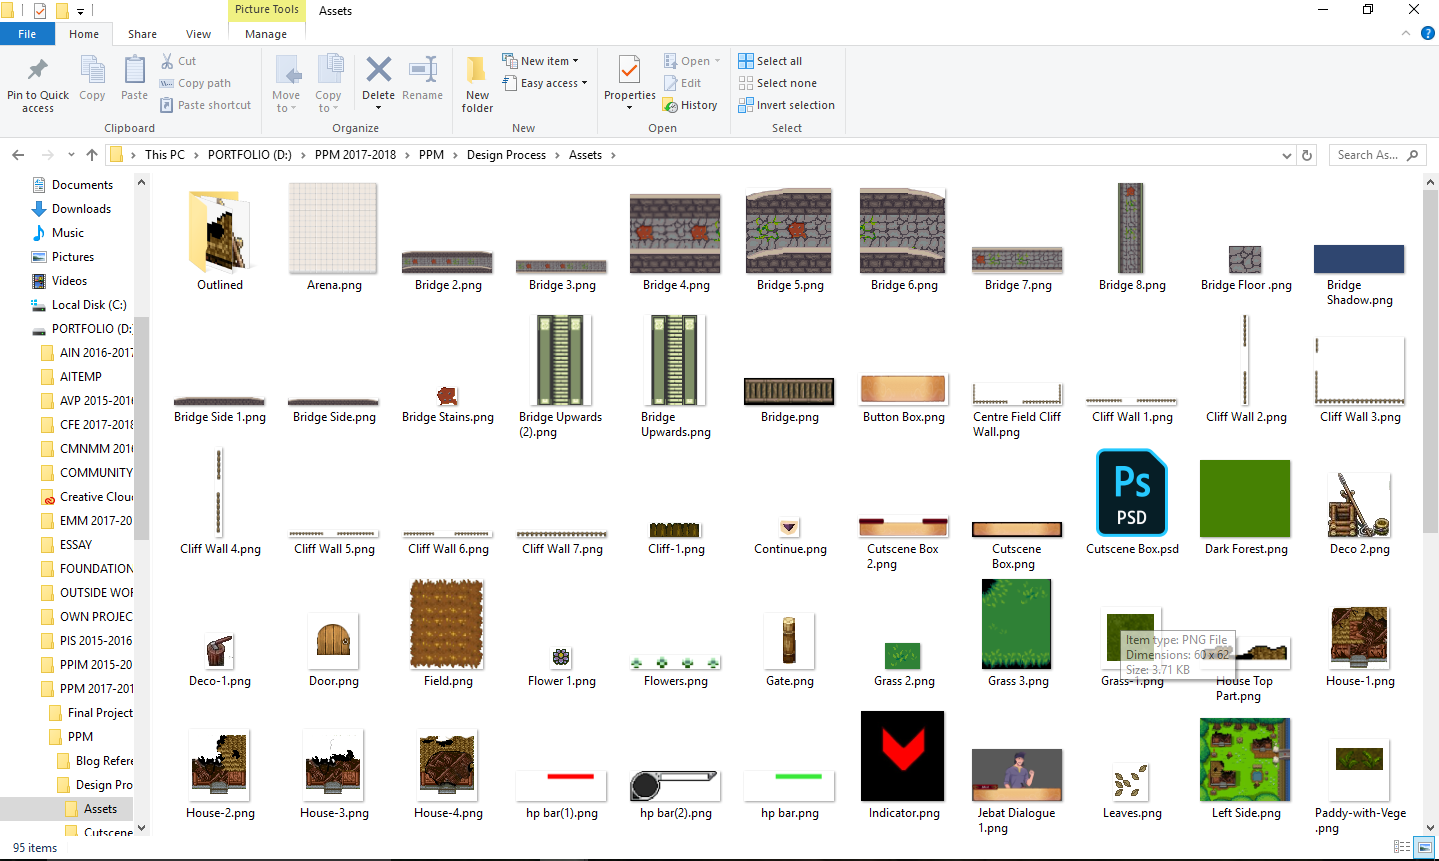Viewport: 1439px width, 861px height.
Task: Create a New folder from ribbon
Action: click(x=477, y=84)
